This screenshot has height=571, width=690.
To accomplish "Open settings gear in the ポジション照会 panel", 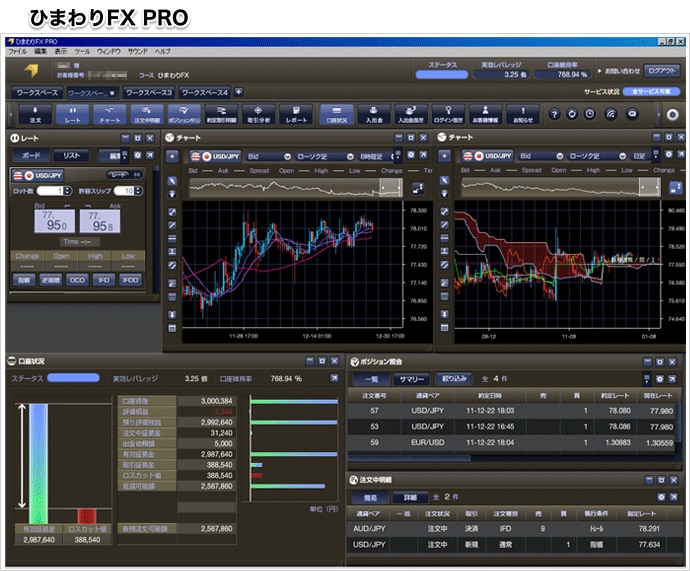I will click(660, 378).
